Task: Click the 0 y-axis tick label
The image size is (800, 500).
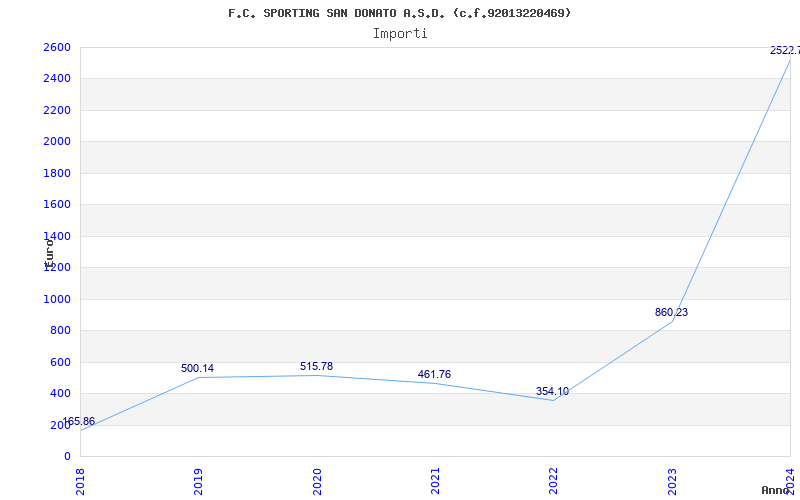Action: pos(67,457)
